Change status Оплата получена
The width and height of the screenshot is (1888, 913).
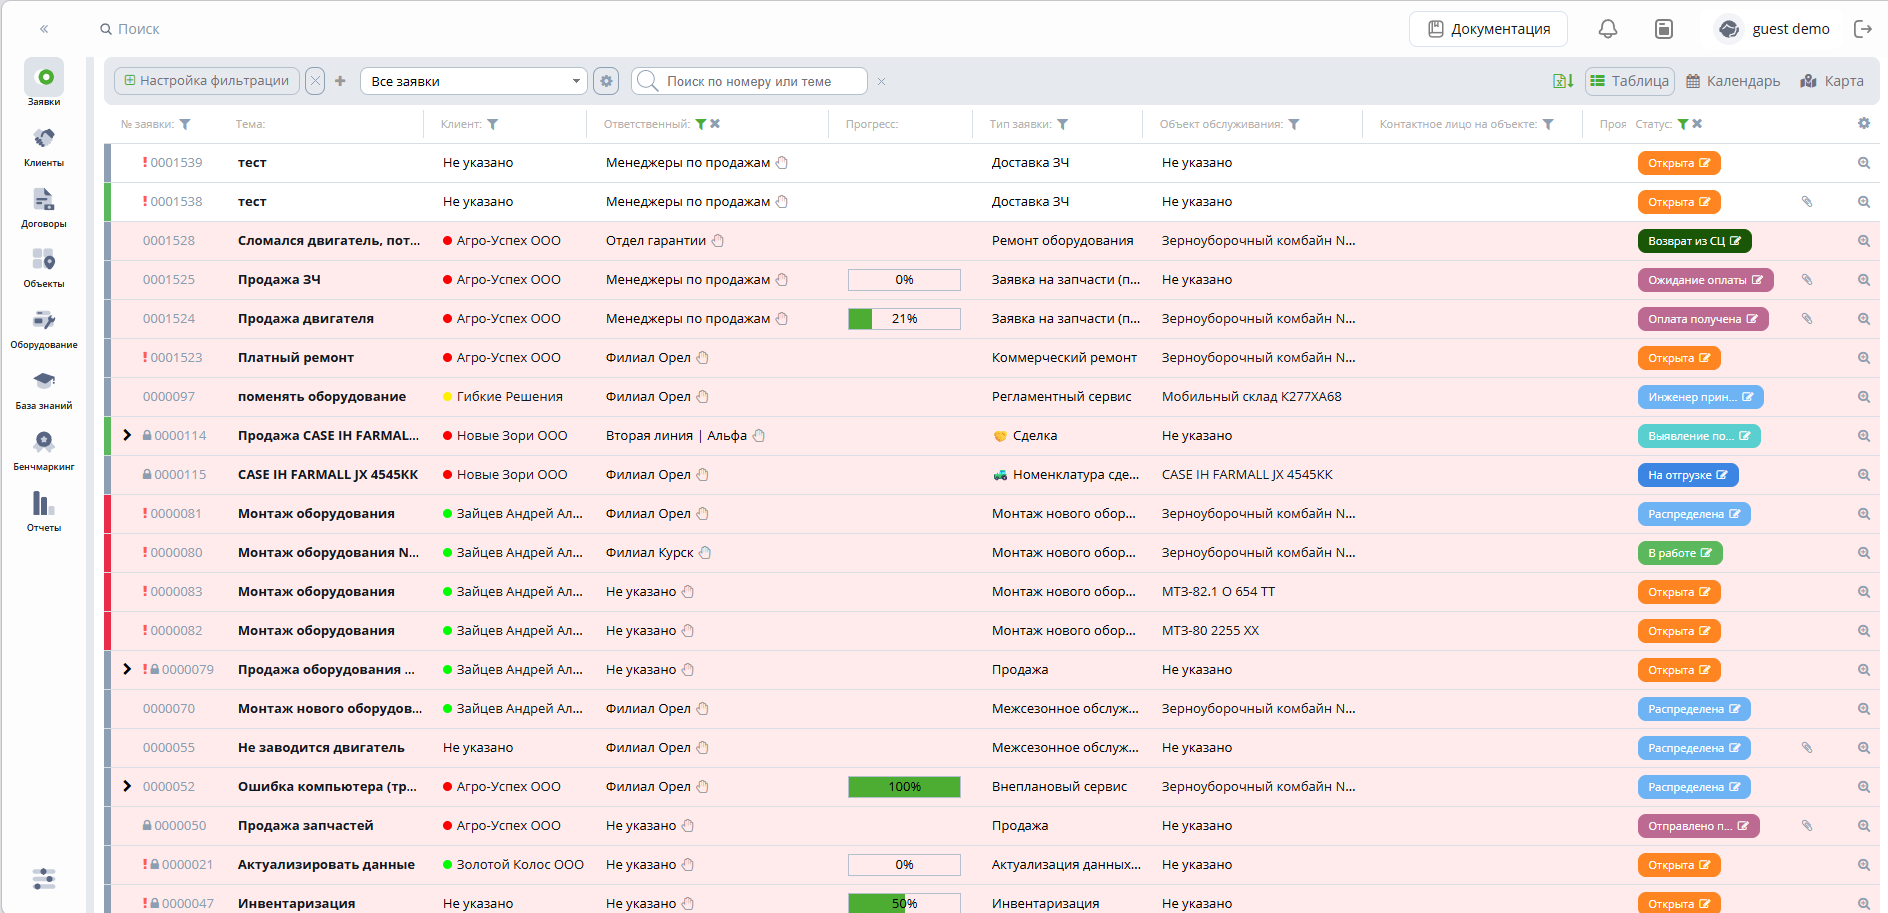[1703, 319]
